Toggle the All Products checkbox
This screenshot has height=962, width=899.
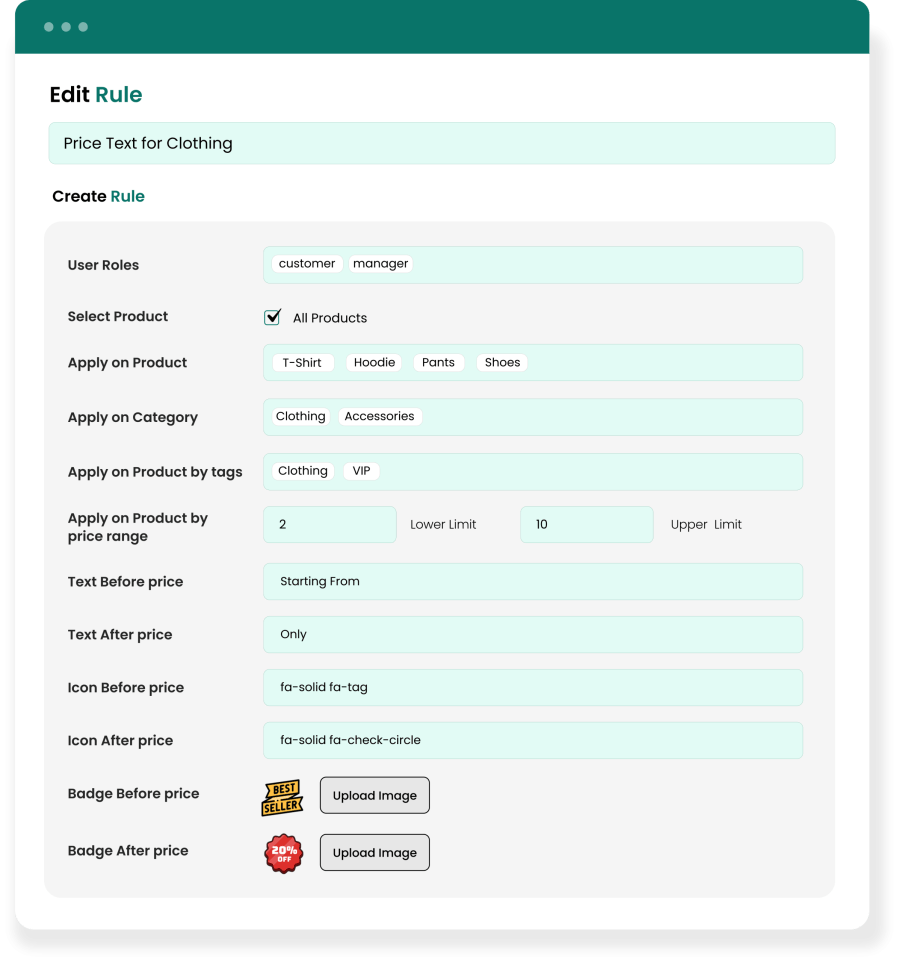(x=272, y=317)
